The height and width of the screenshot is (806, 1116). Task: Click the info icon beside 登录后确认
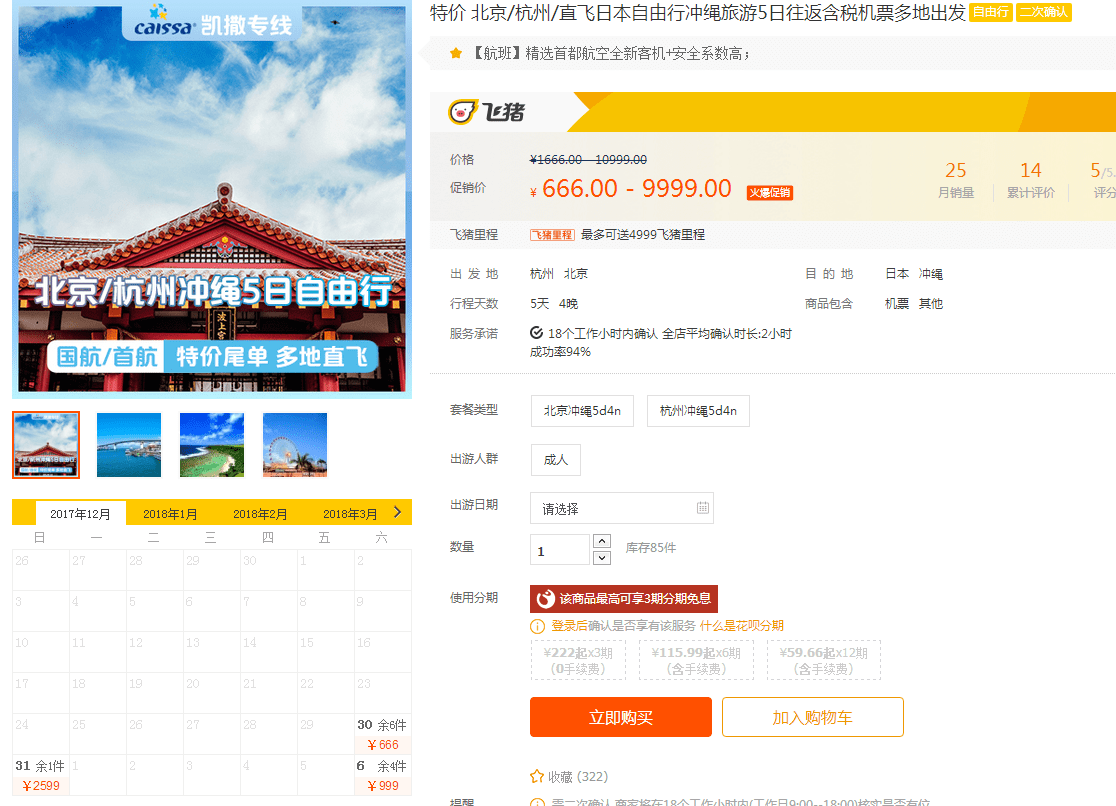click(x=537, y=626)
